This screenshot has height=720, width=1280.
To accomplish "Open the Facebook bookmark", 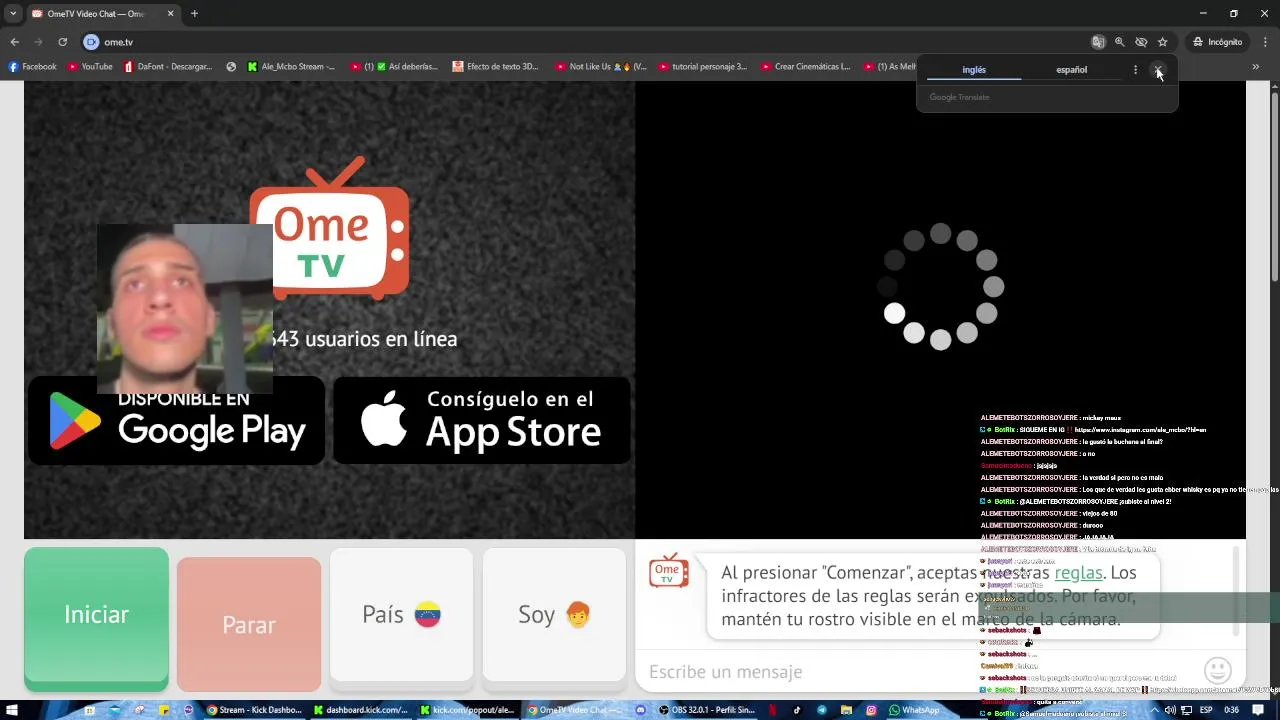I will (32, 67).
